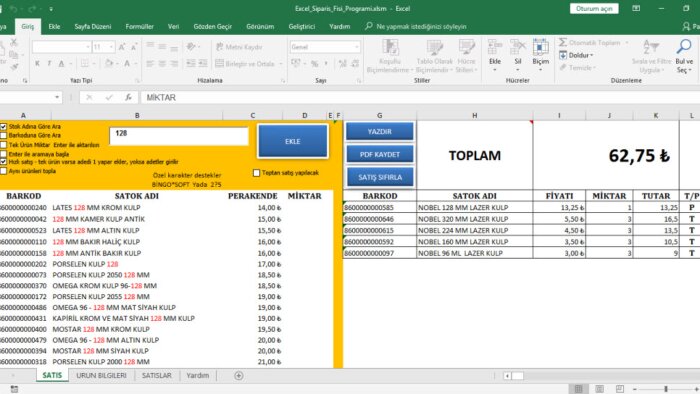700x394 pixels.
Task: Open the Veri ribbon tab
Action: (174, 27)
